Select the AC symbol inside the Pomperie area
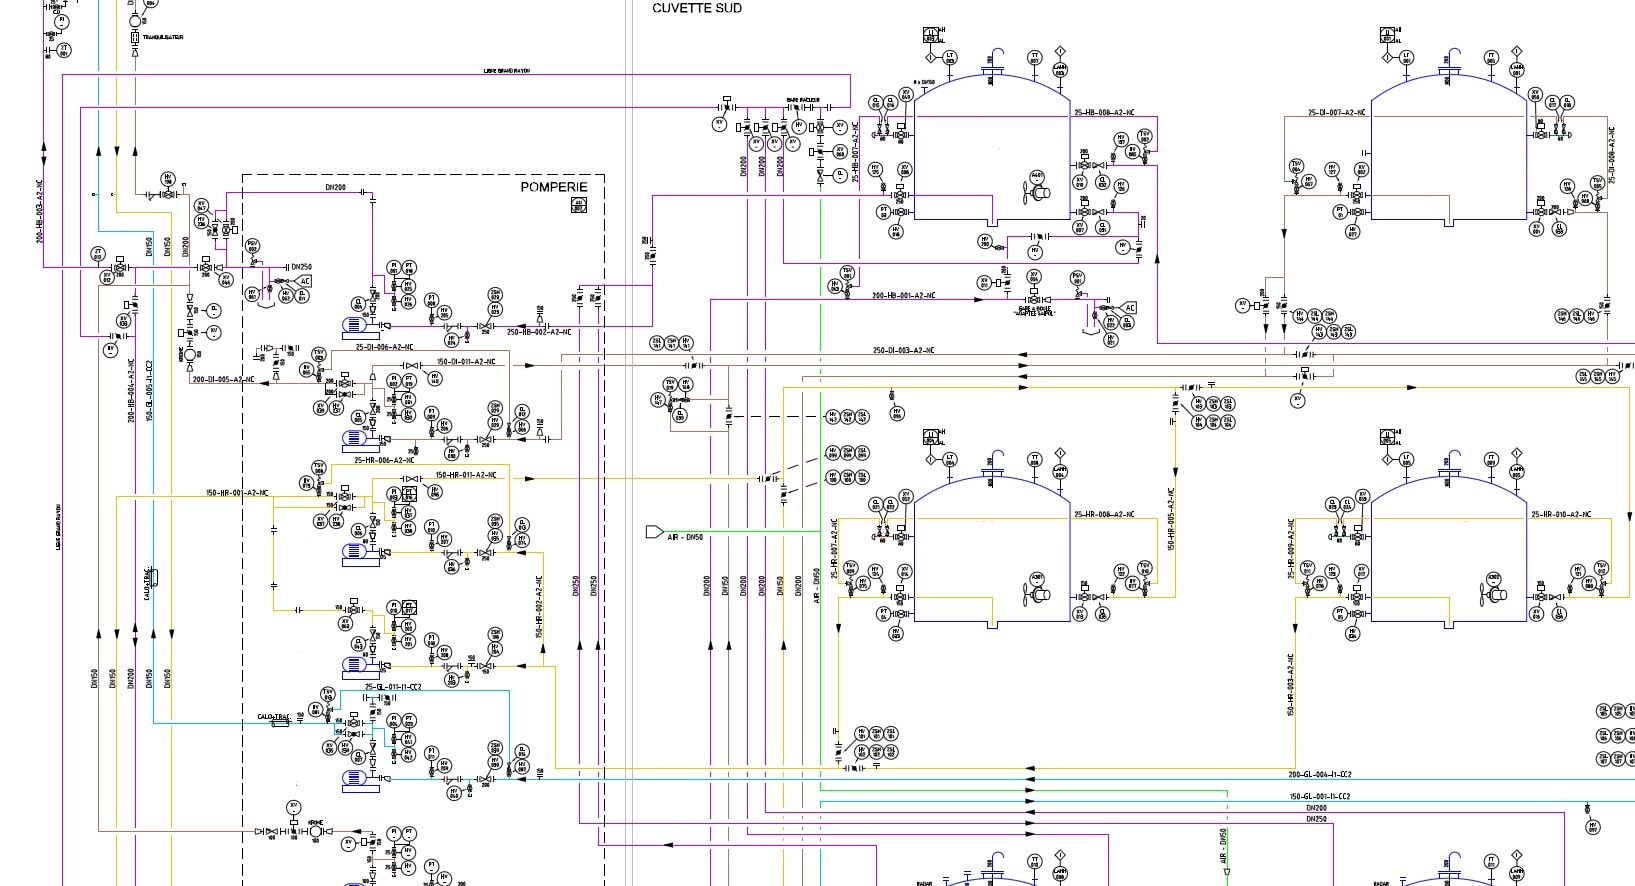The height and width of the screenshot is (886, 1635). point(305,281)
